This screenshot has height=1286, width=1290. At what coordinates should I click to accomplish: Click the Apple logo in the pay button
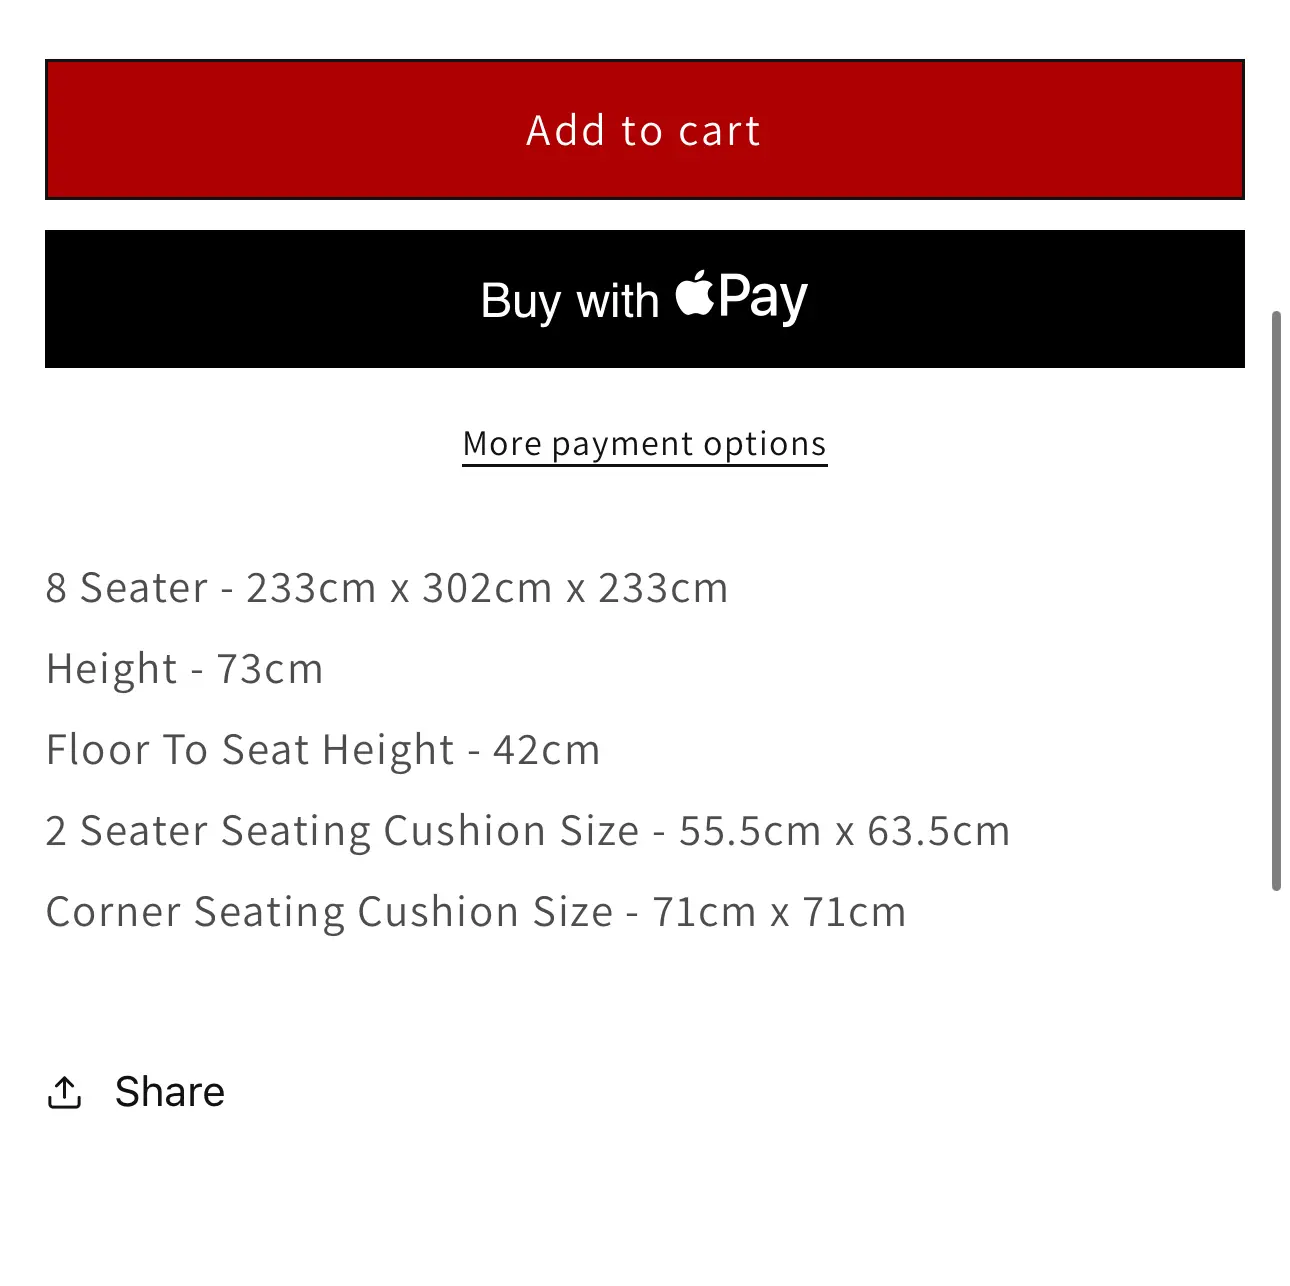point(695,294)
